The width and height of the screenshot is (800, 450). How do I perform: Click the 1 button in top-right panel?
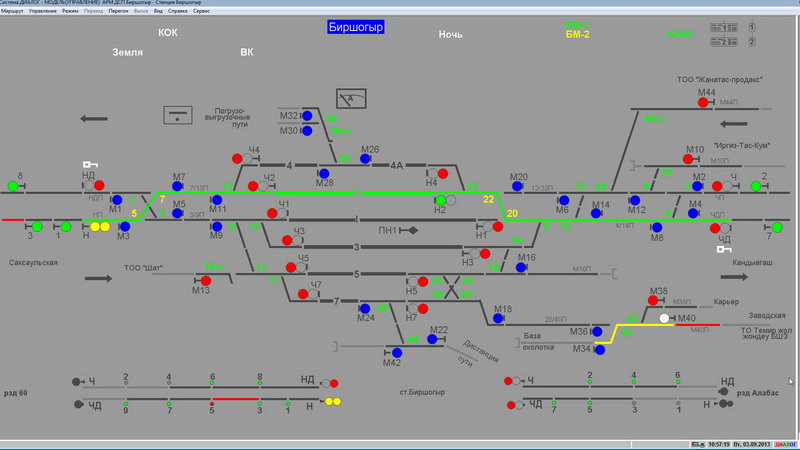click(x=752, y=27)
